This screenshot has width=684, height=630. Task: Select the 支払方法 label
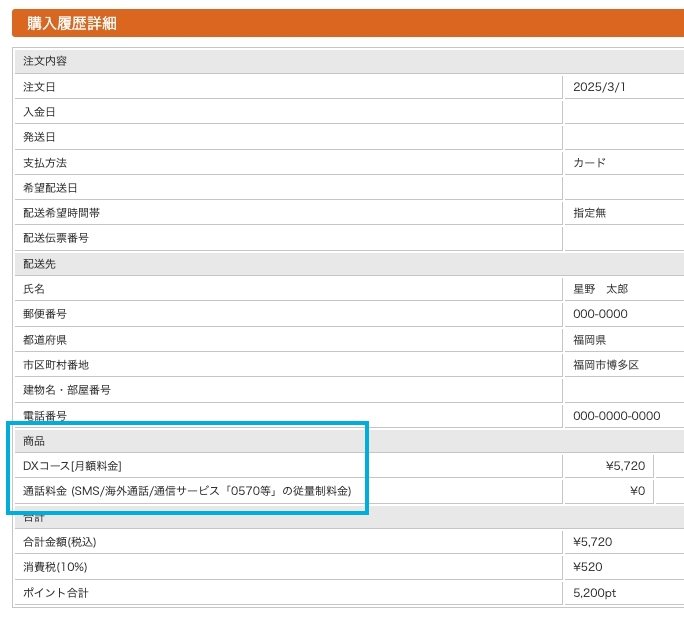click(45, 163)
